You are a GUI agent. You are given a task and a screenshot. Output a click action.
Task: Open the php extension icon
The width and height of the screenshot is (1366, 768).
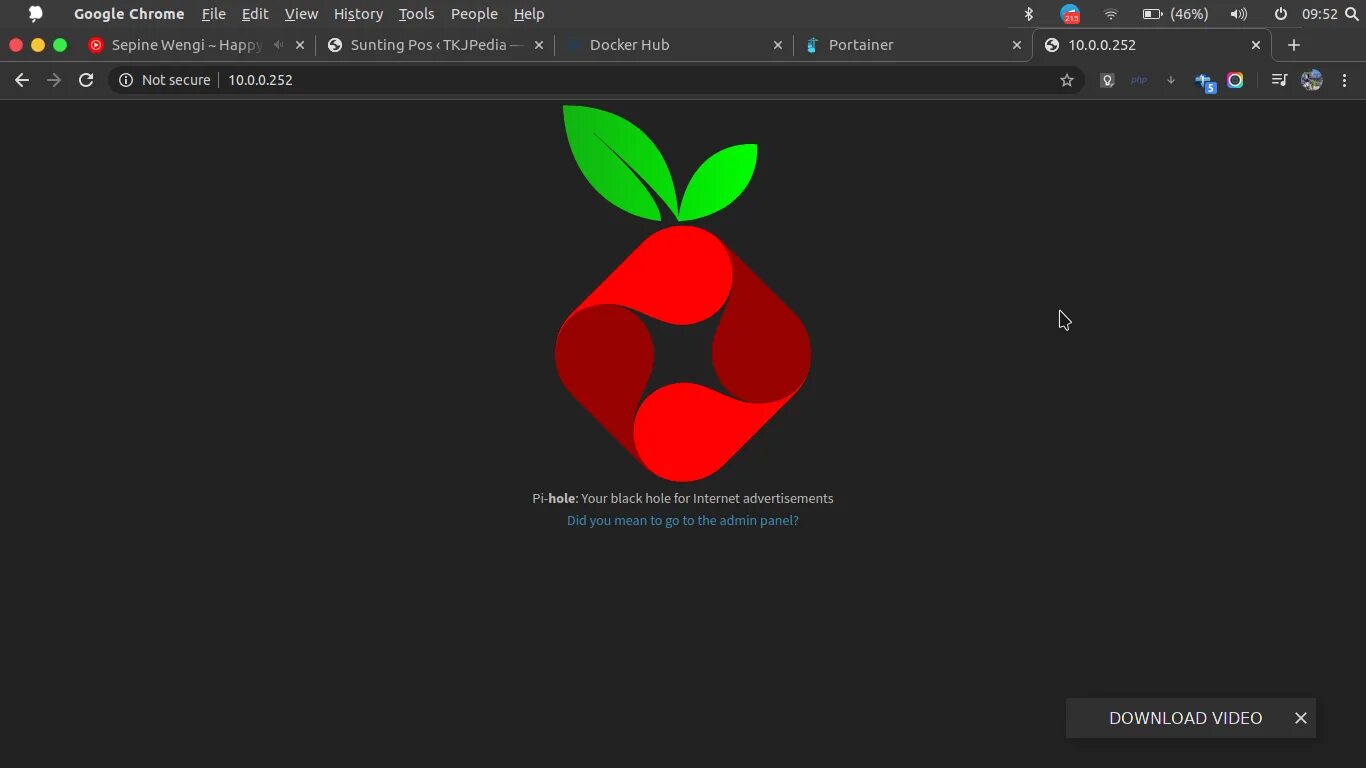(1139, 80)
